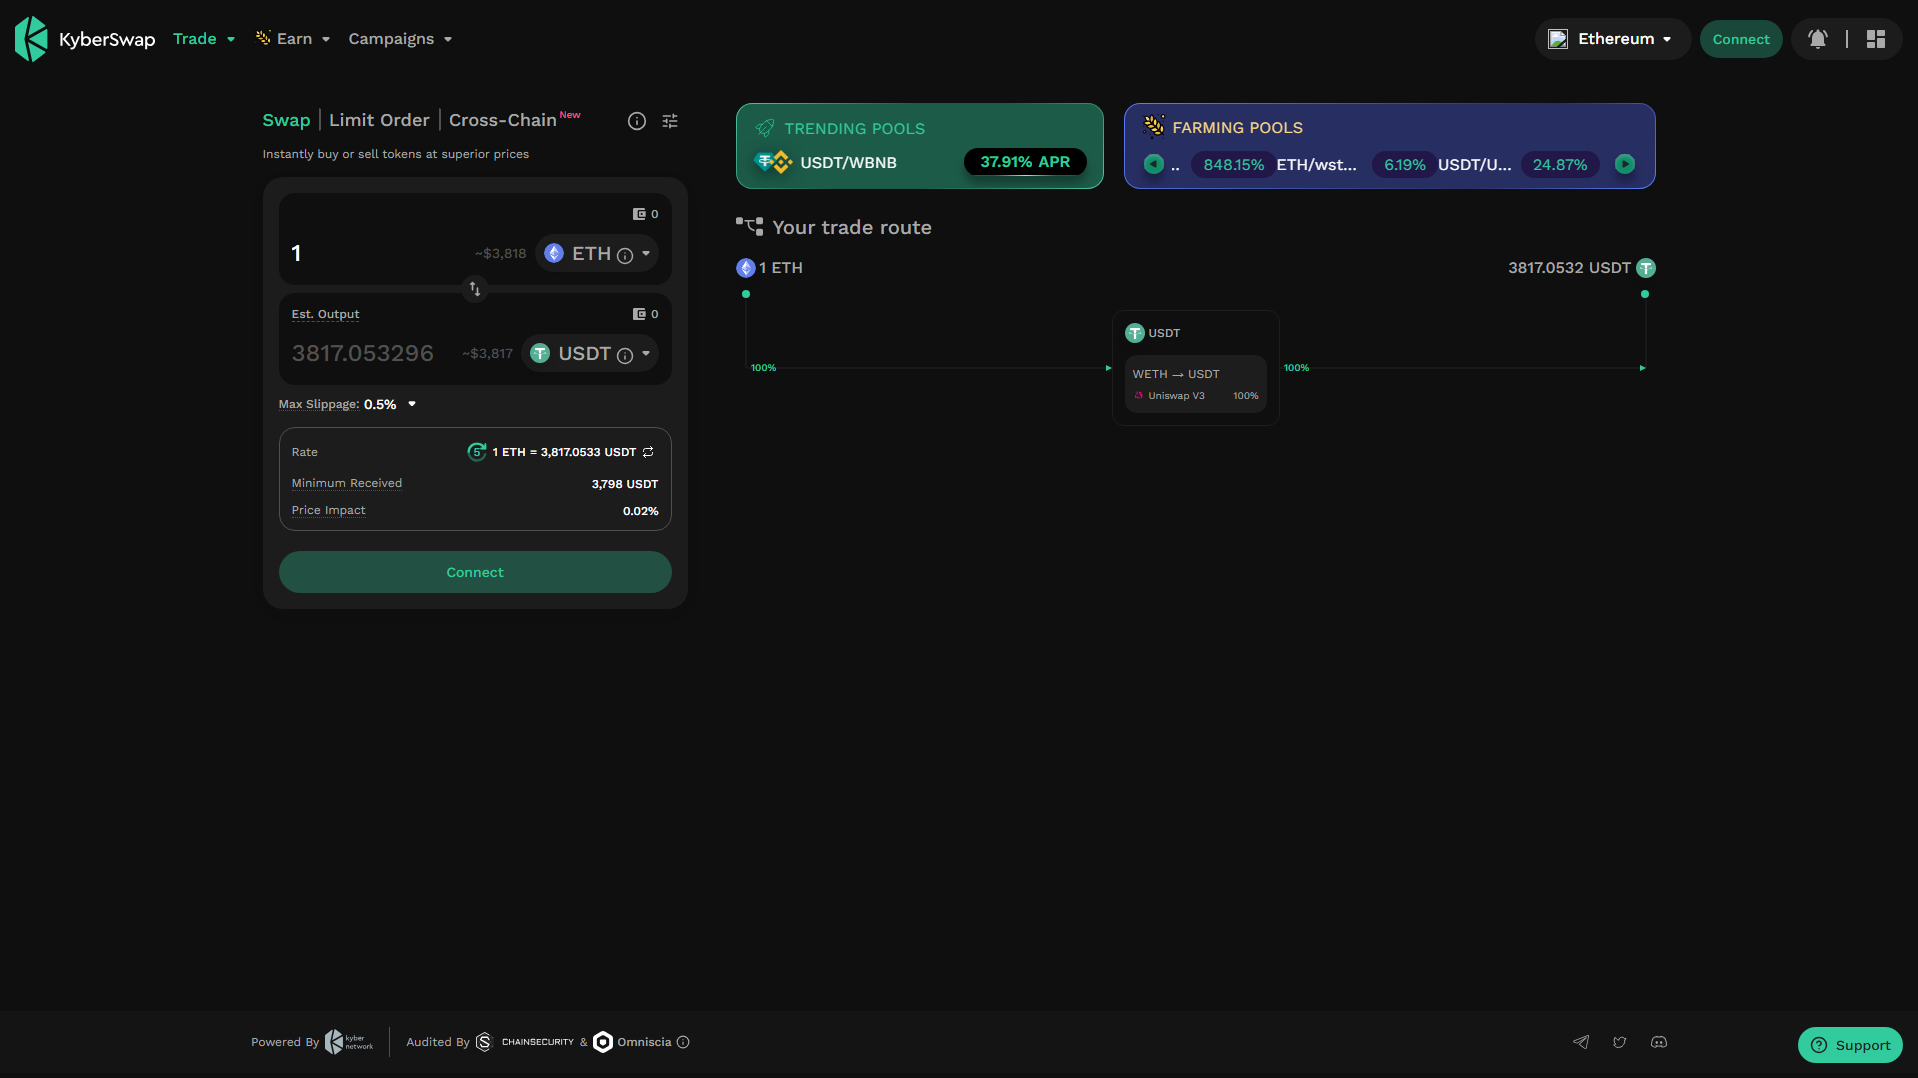Click the USDT token in route box
The width and height of the screenshot is (1918, 1078).
point(1153,333)
